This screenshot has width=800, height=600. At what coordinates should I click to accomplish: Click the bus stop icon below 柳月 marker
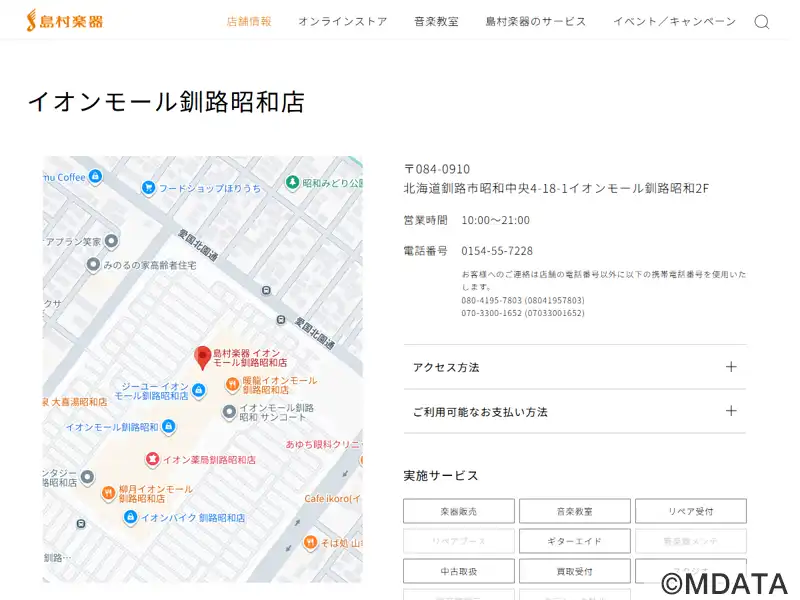[81, 524]
